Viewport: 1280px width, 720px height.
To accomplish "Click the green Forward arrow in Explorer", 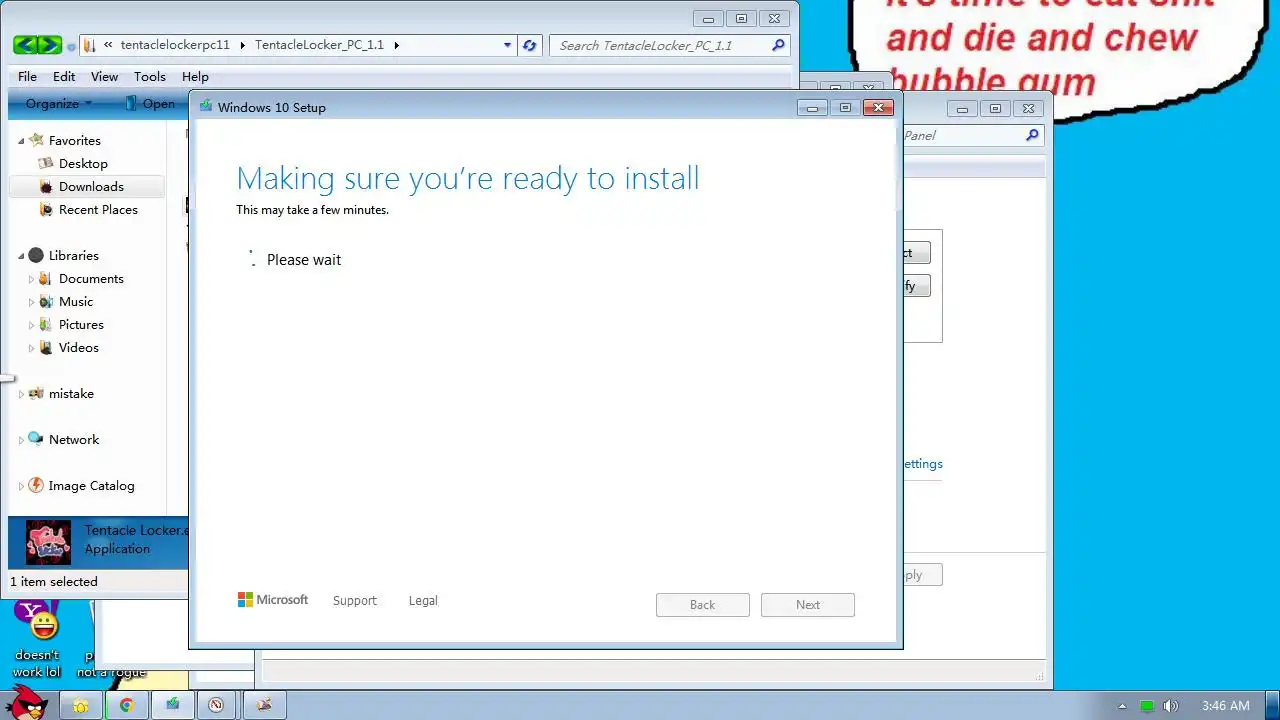I will [50, 45].
